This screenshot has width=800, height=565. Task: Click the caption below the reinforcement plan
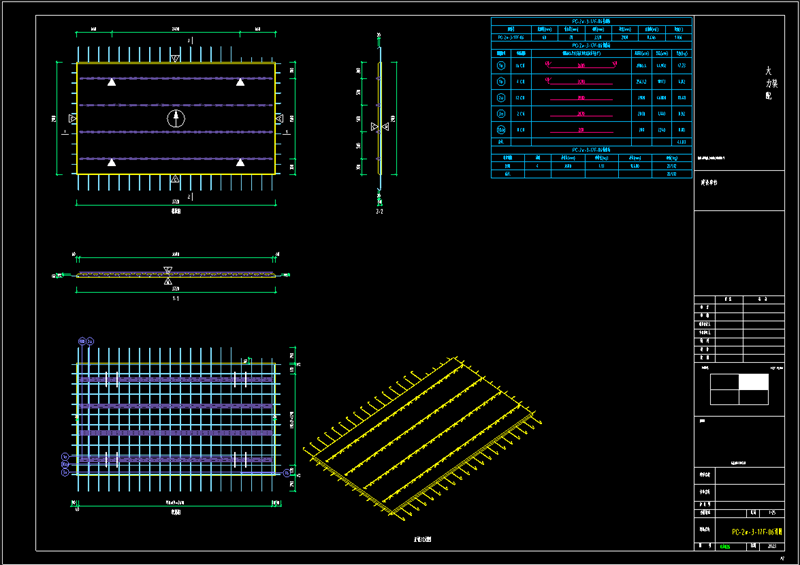click(x=176, y=512)
